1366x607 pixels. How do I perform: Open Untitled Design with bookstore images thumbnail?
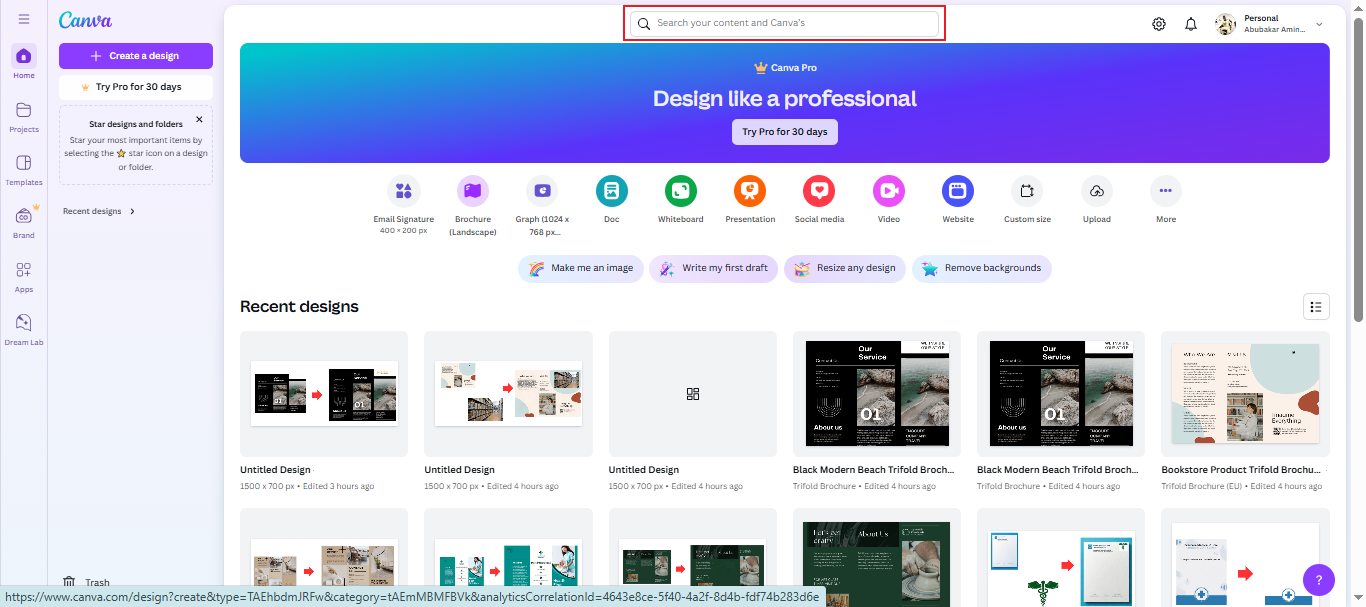coord(508,394)
